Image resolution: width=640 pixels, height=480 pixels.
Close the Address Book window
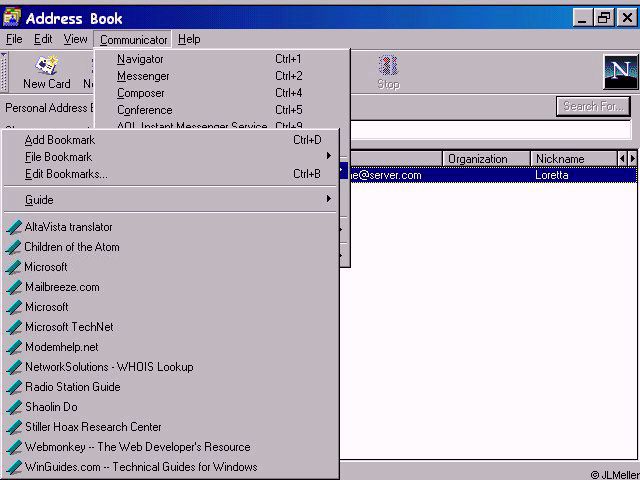[x=627, y=18]
